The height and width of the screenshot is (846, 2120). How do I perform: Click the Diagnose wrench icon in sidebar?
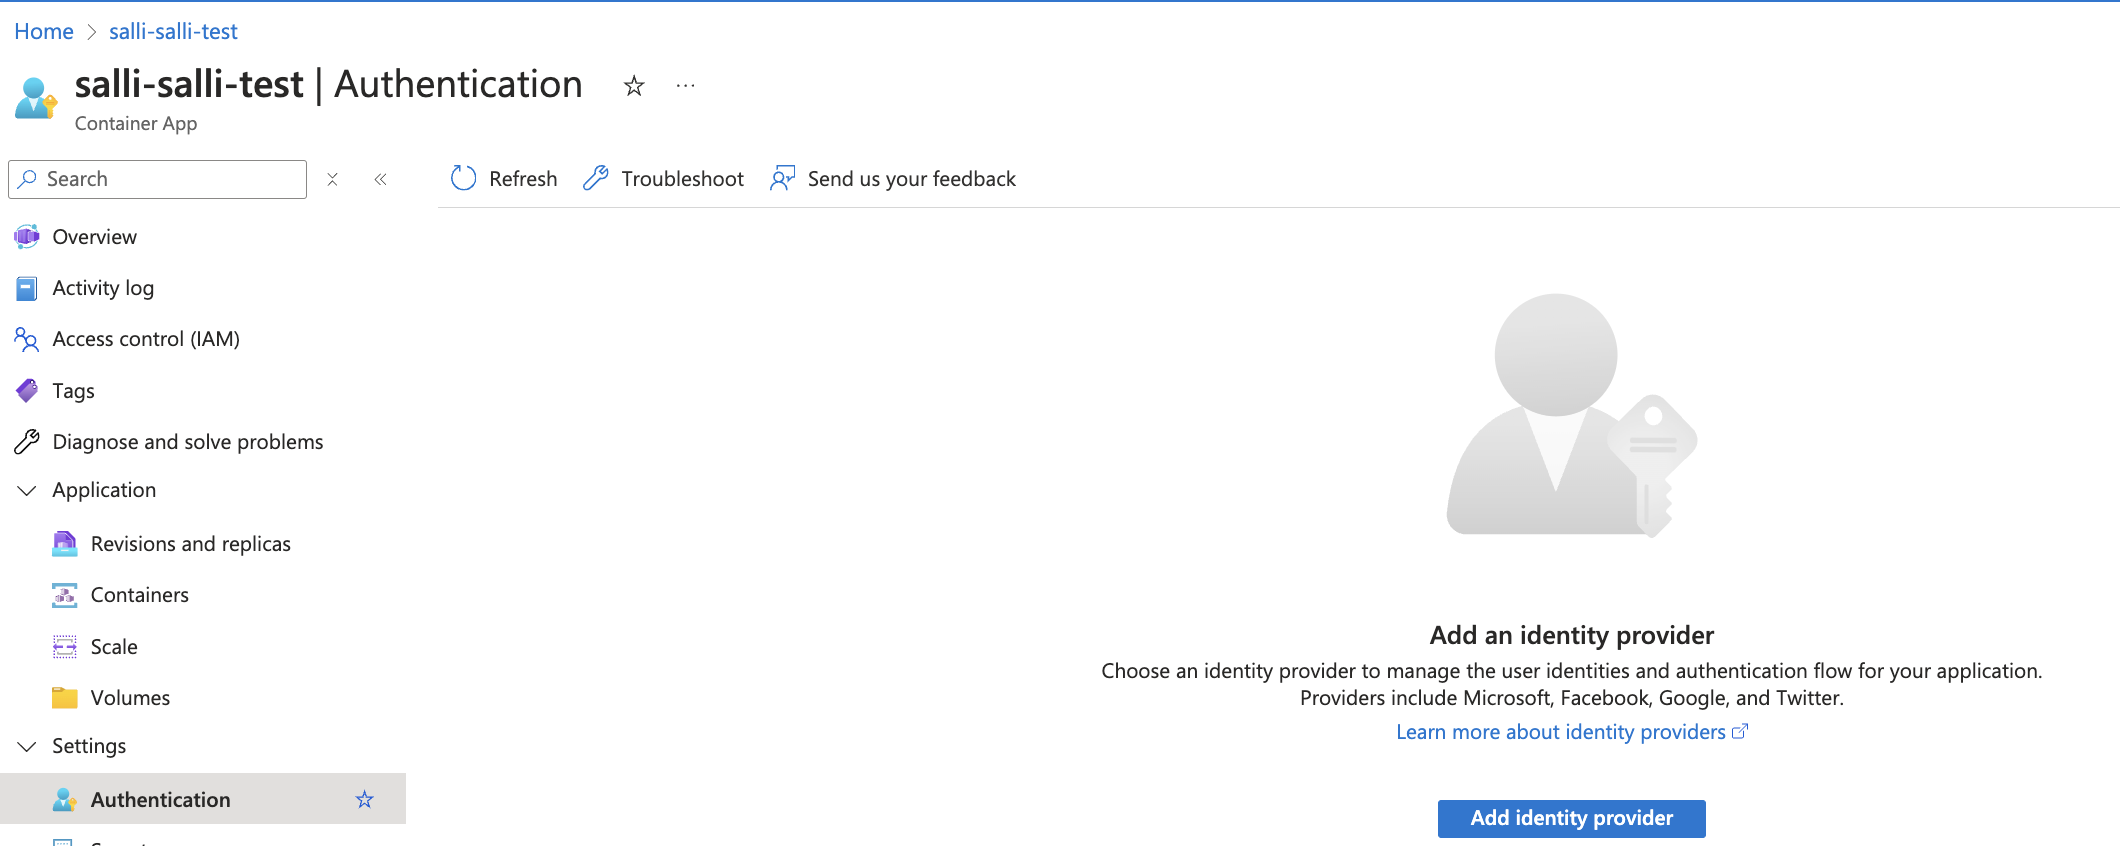(27, 442)
